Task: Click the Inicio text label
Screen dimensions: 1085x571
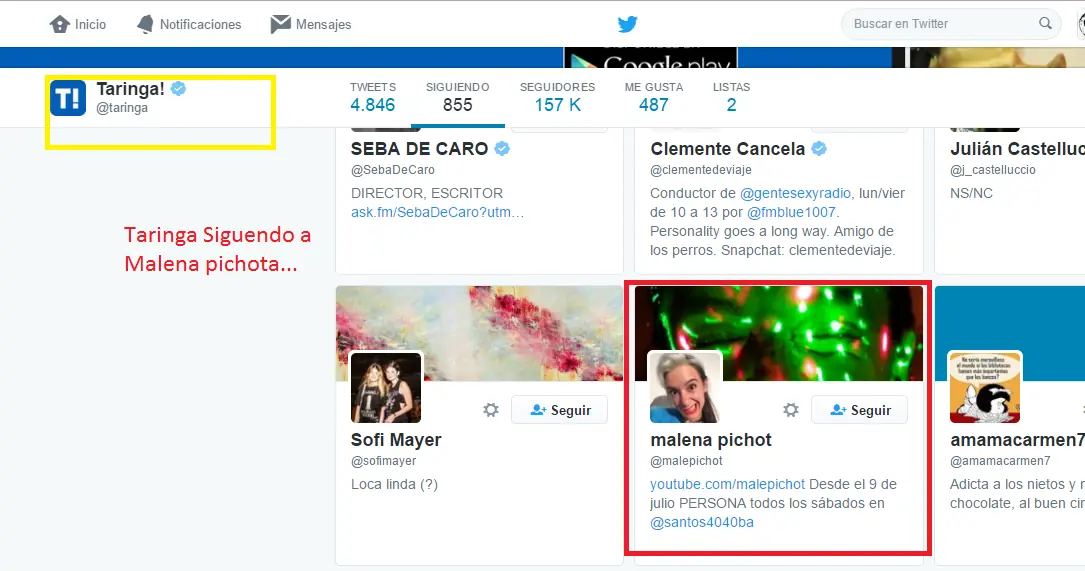Action: [x=91, y=24]
